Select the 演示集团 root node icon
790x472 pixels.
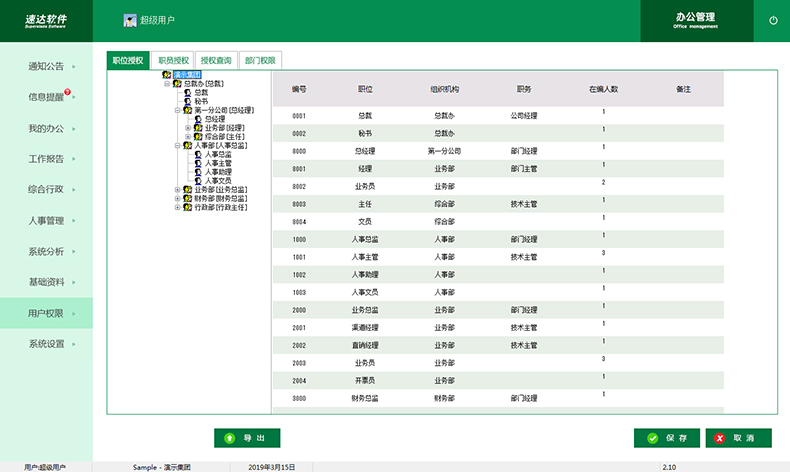coord(167,74)
